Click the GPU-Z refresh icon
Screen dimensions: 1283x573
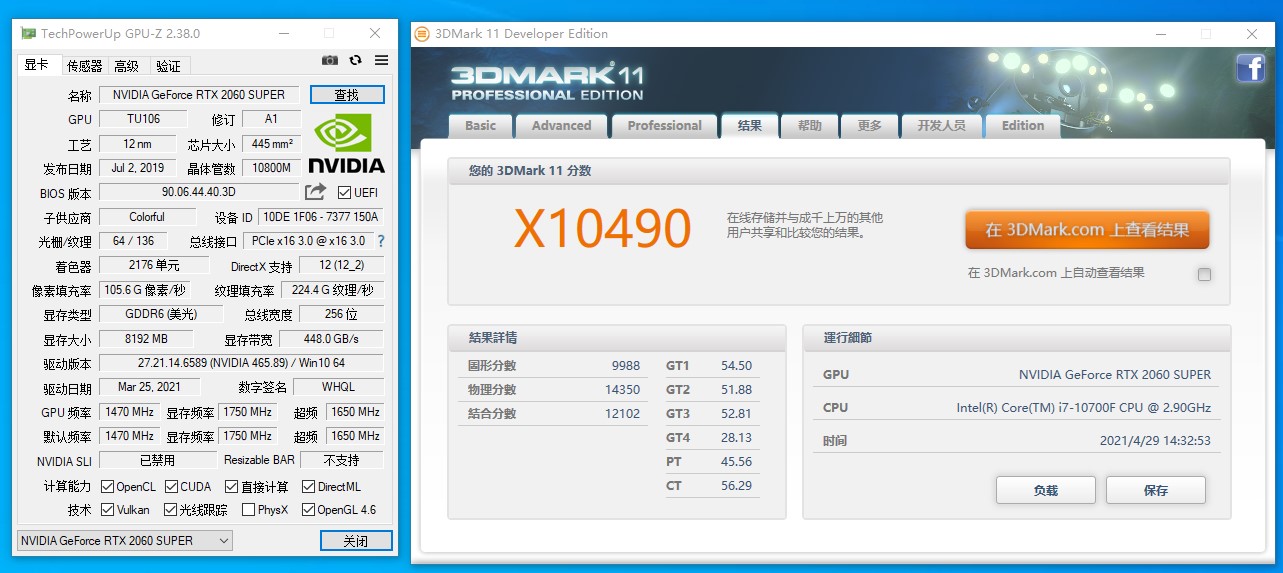click(355, 61)
